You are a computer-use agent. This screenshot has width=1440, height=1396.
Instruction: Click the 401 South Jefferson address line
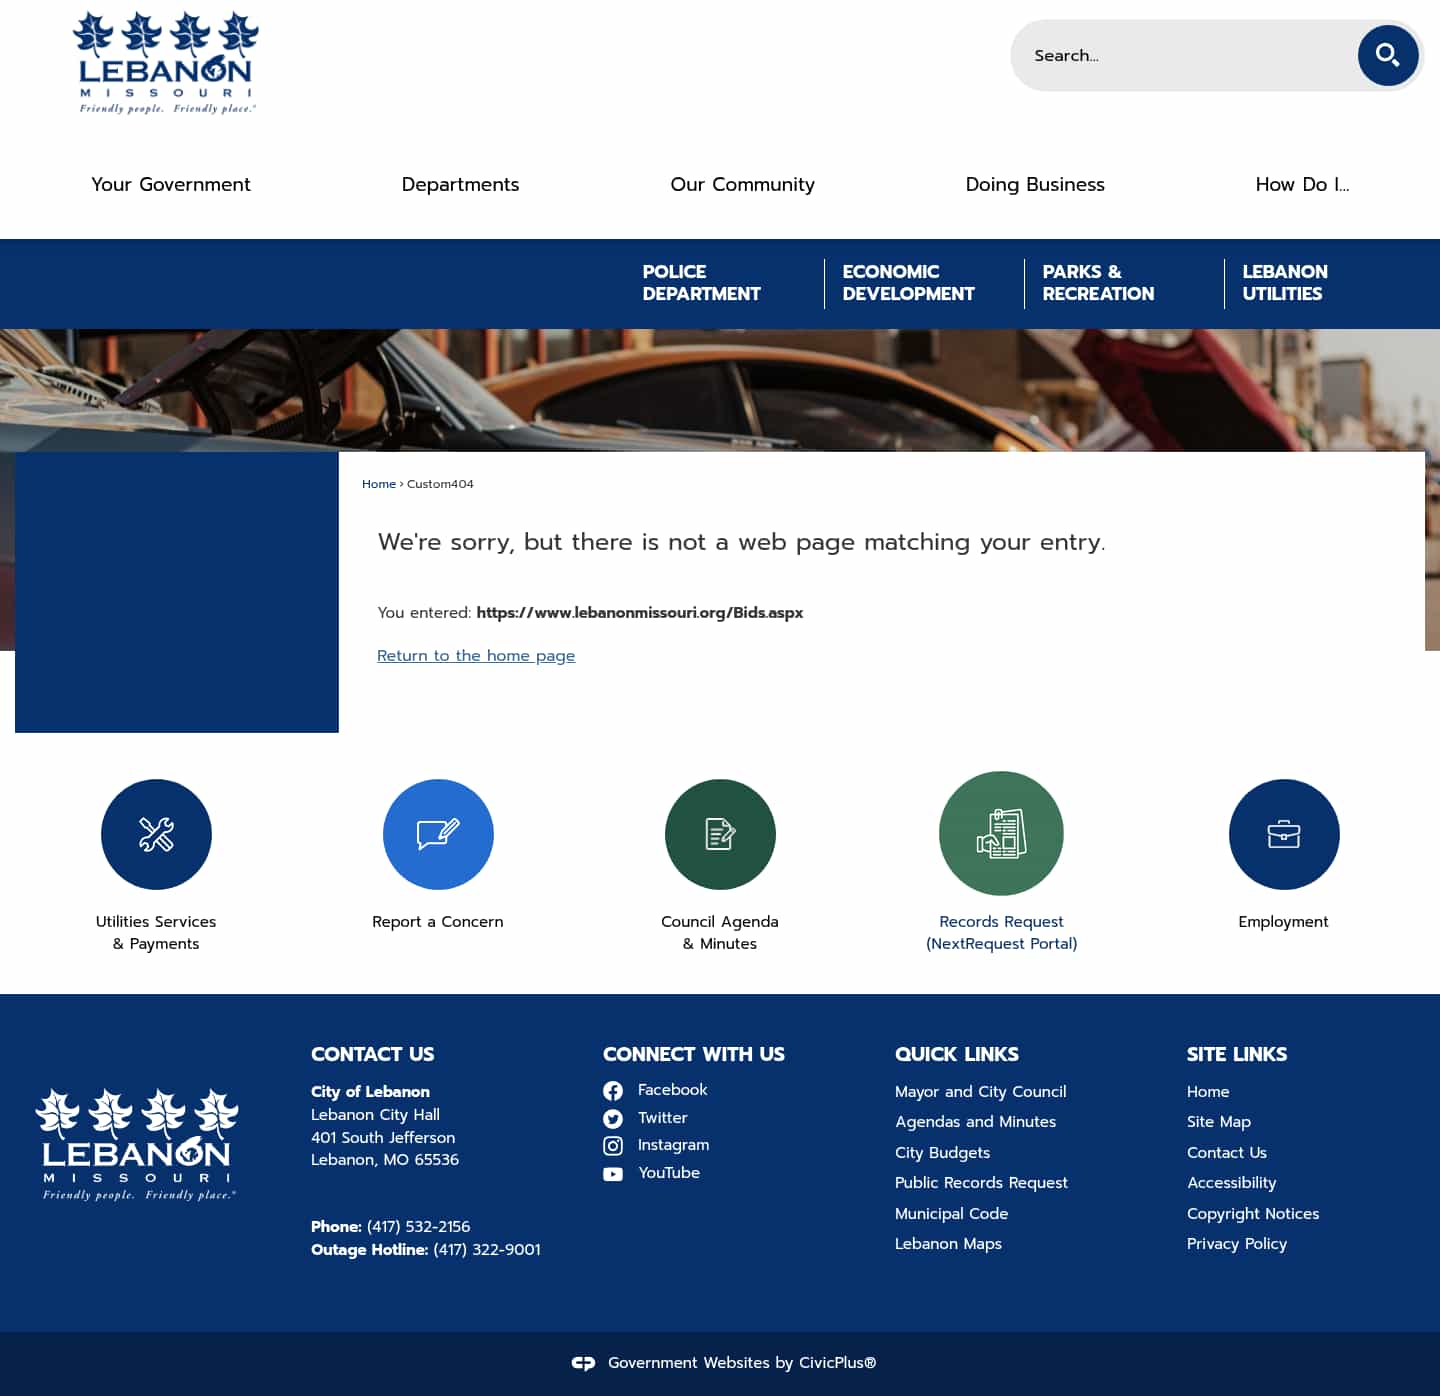[x=383, y=1138]
